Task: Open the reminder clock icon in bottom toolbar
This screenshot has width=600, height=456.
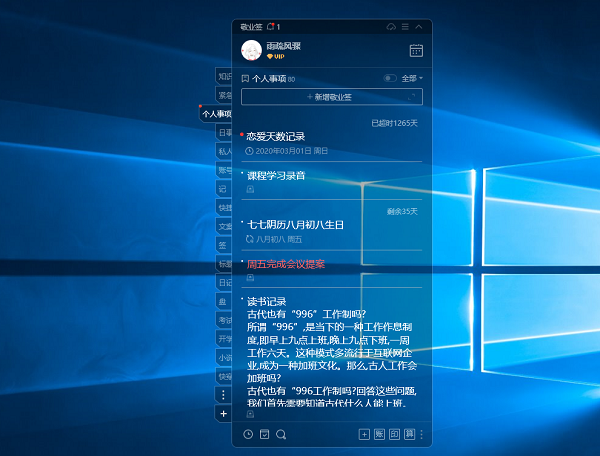Action: click(x=248, y=434)
